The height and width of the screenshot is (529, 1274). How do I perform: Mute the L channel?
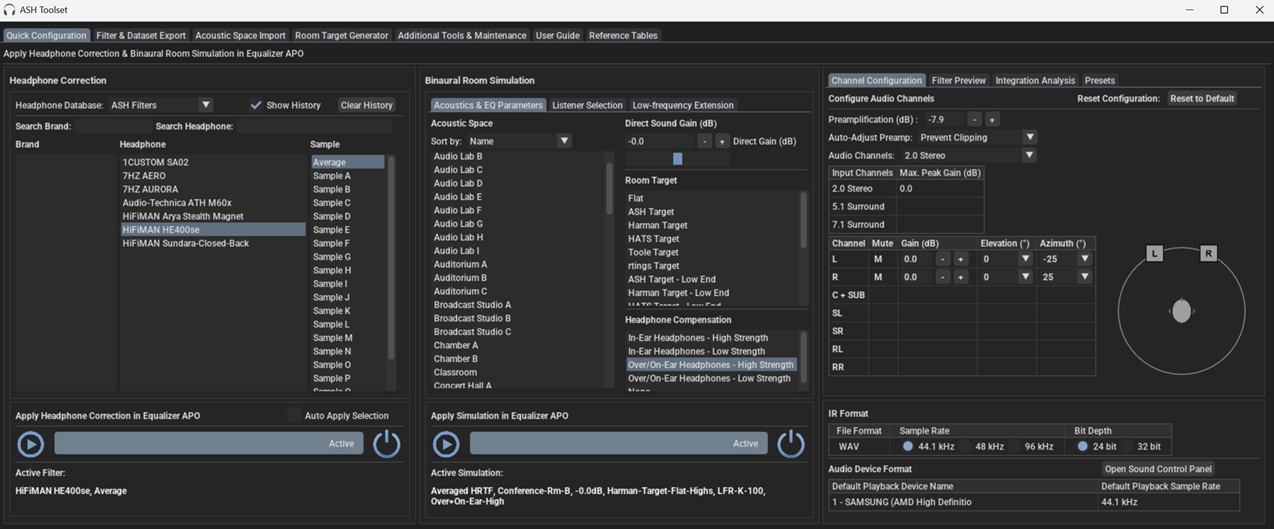[x=878, y=259]
